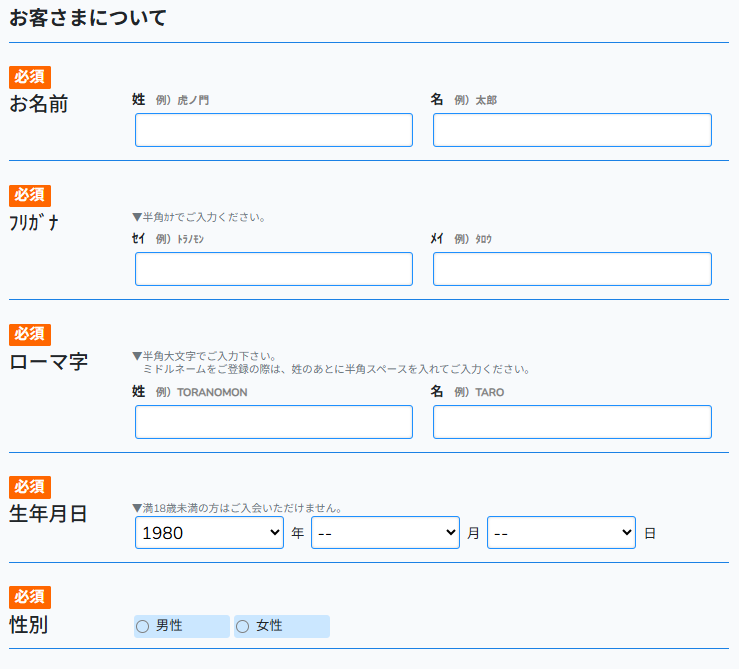The height and width of the screenshot is (669, 739).
Task: Click the 必須 badge above 性別
Action: 29,597
